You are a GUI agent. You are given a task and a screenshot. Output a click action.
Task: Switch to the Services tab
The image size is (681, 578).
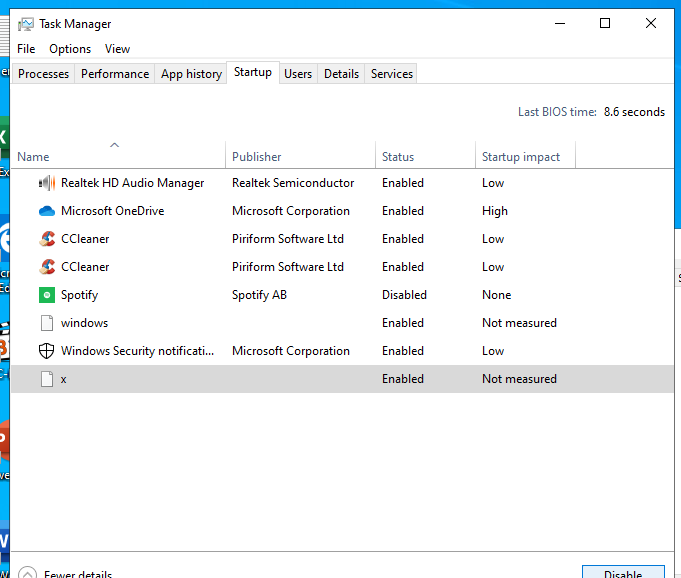tap(392, 74)
